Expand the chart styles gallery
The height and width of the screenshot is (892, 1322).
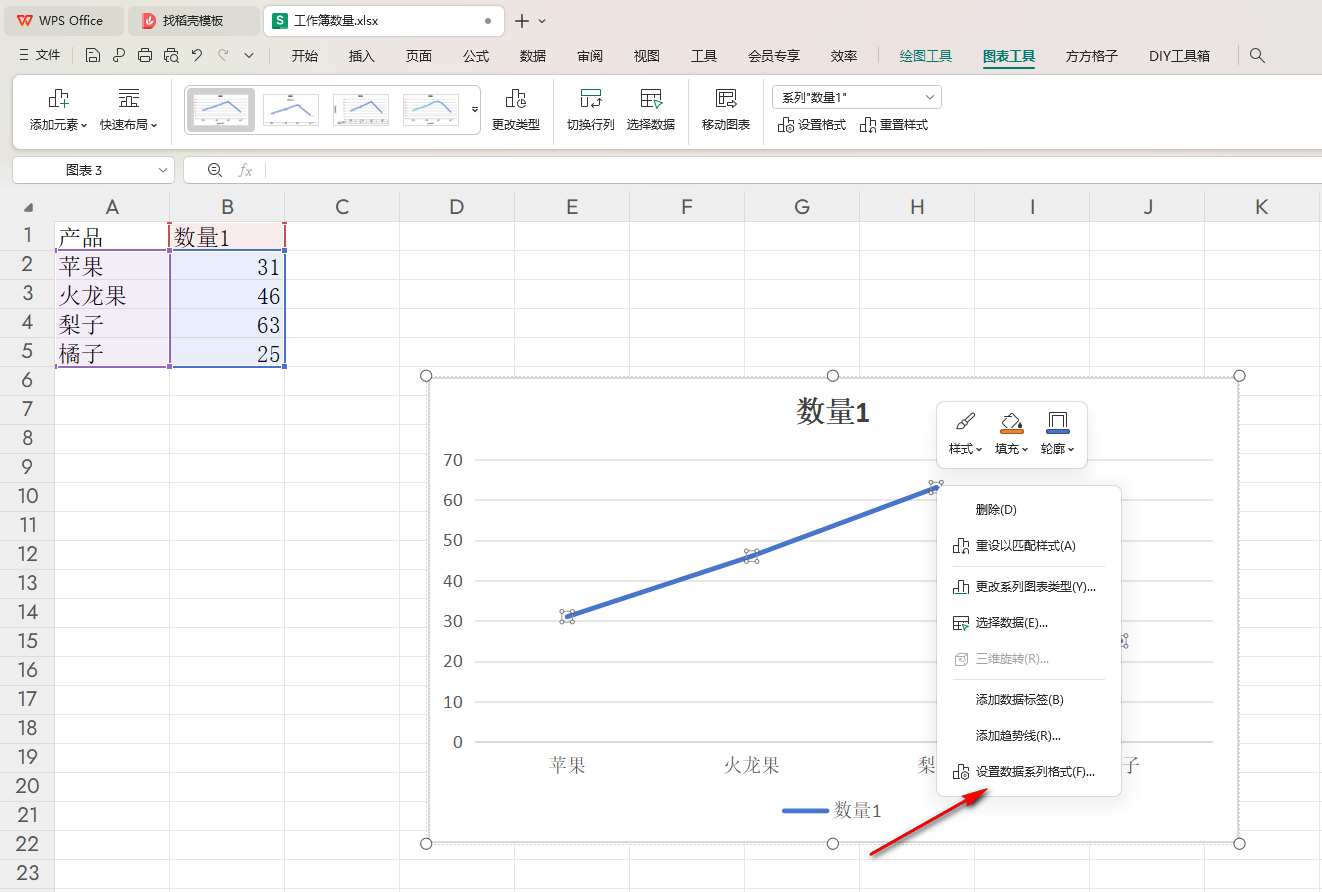tap(475, 109)
